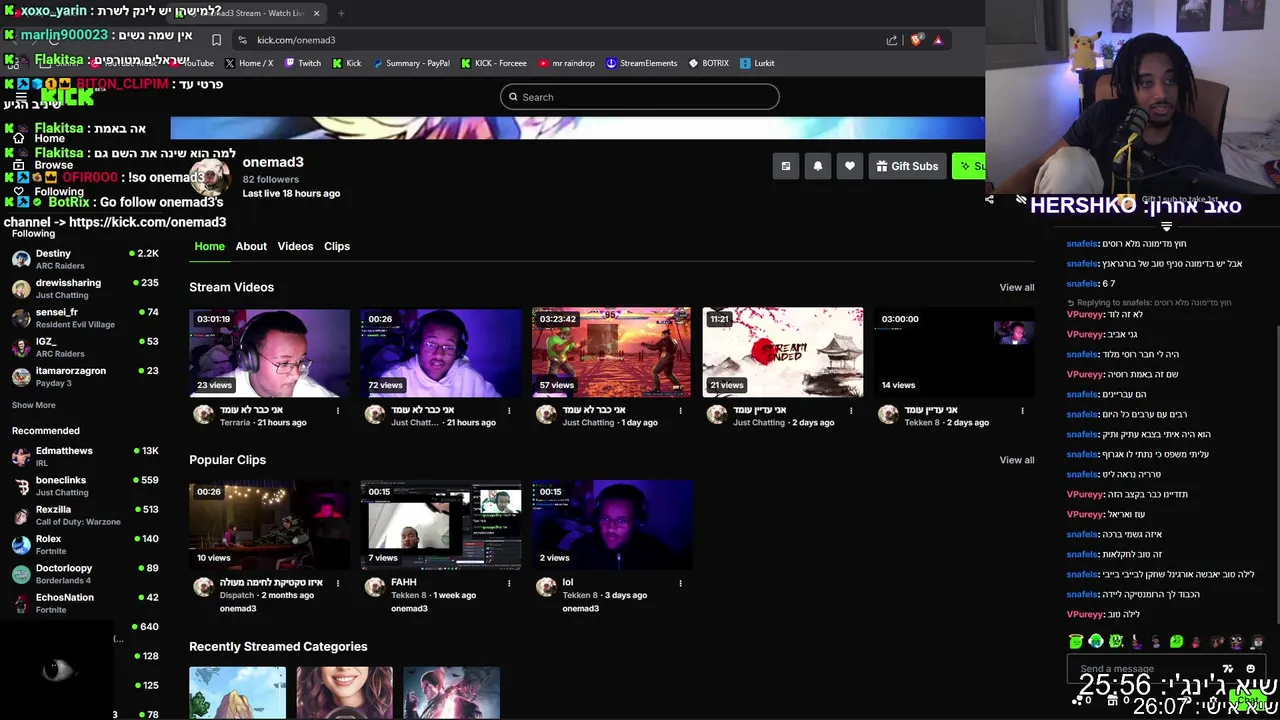Toggle the heart follow button
Screen dimensions: 1280x720
(850, 166)
